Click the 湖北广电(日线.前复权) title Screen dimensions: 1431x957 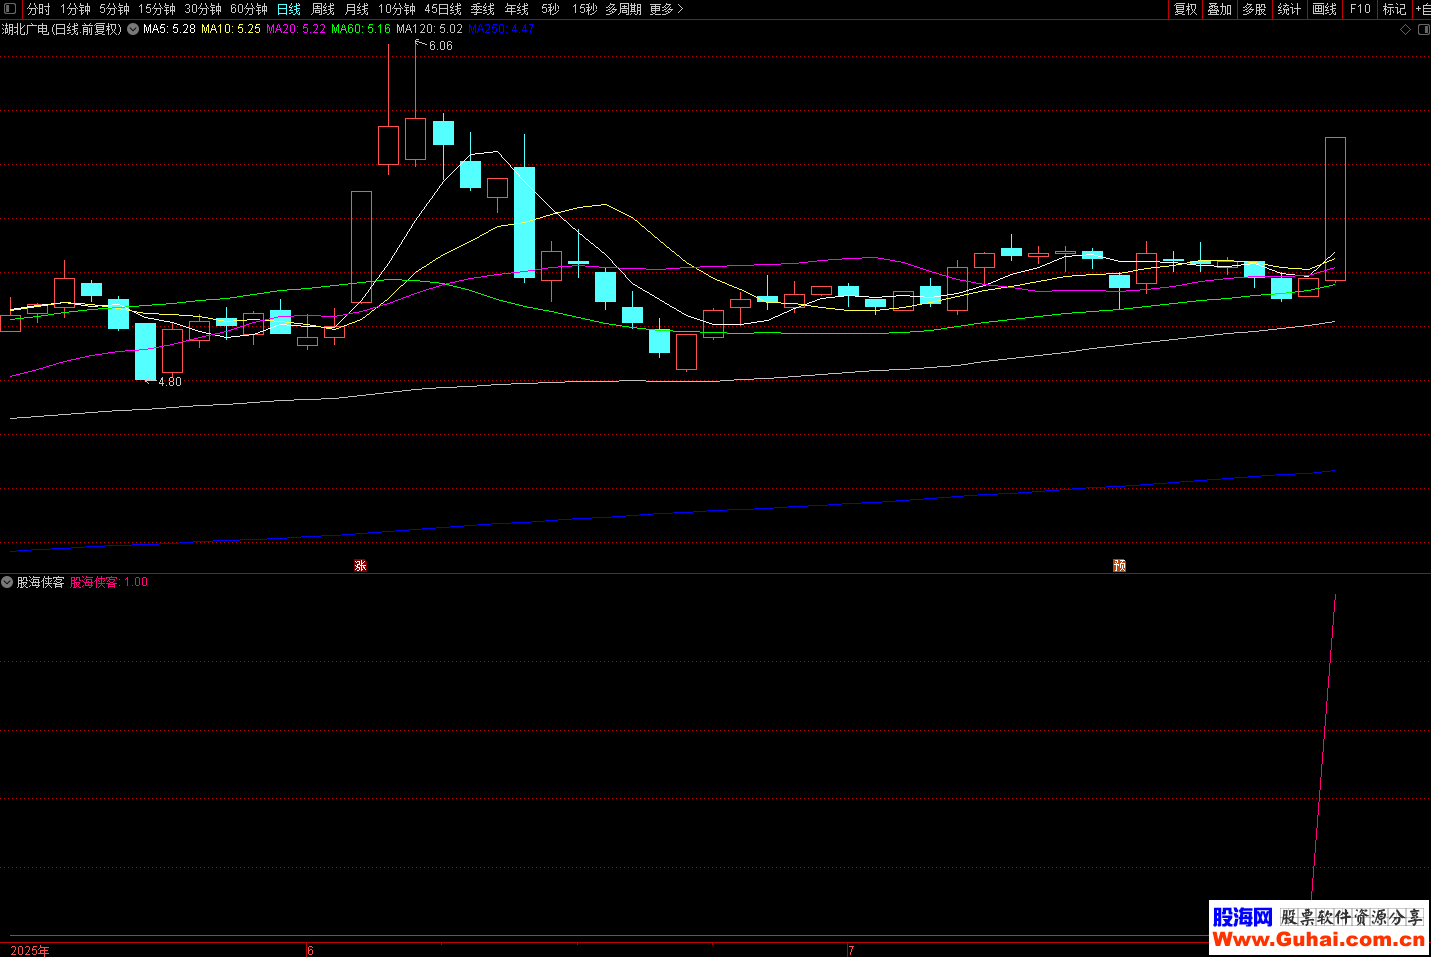62,29
